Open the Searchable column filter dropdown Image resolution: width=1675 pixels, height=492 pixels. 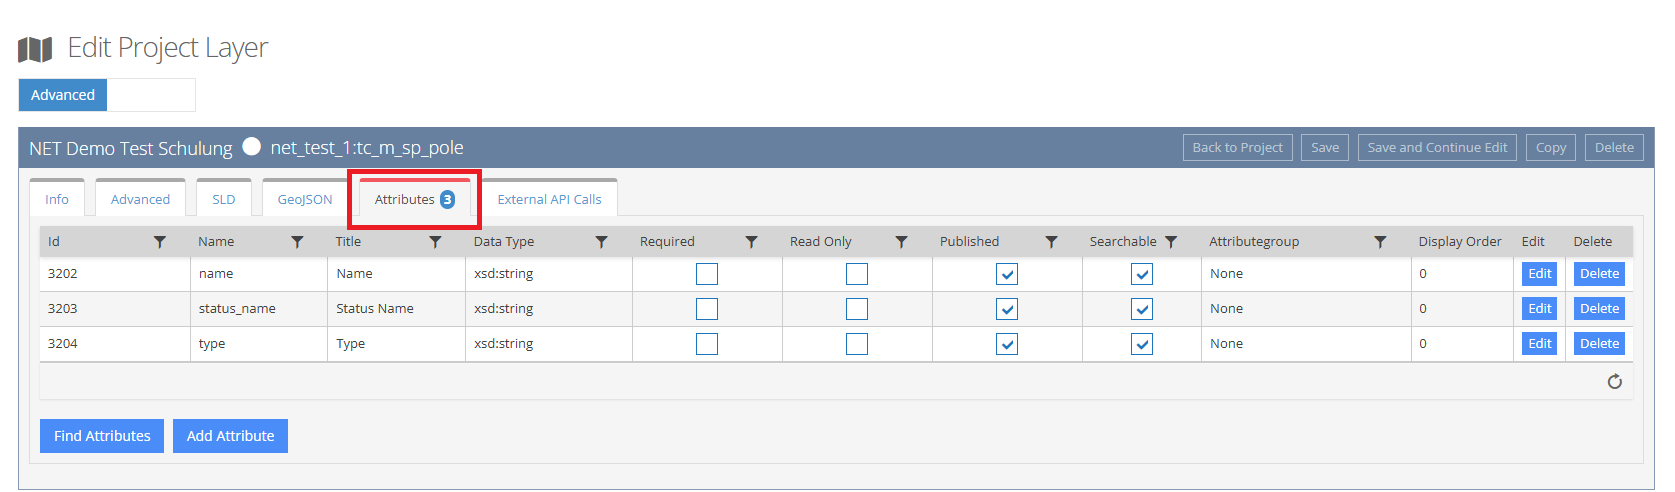tap(1171, 242)
